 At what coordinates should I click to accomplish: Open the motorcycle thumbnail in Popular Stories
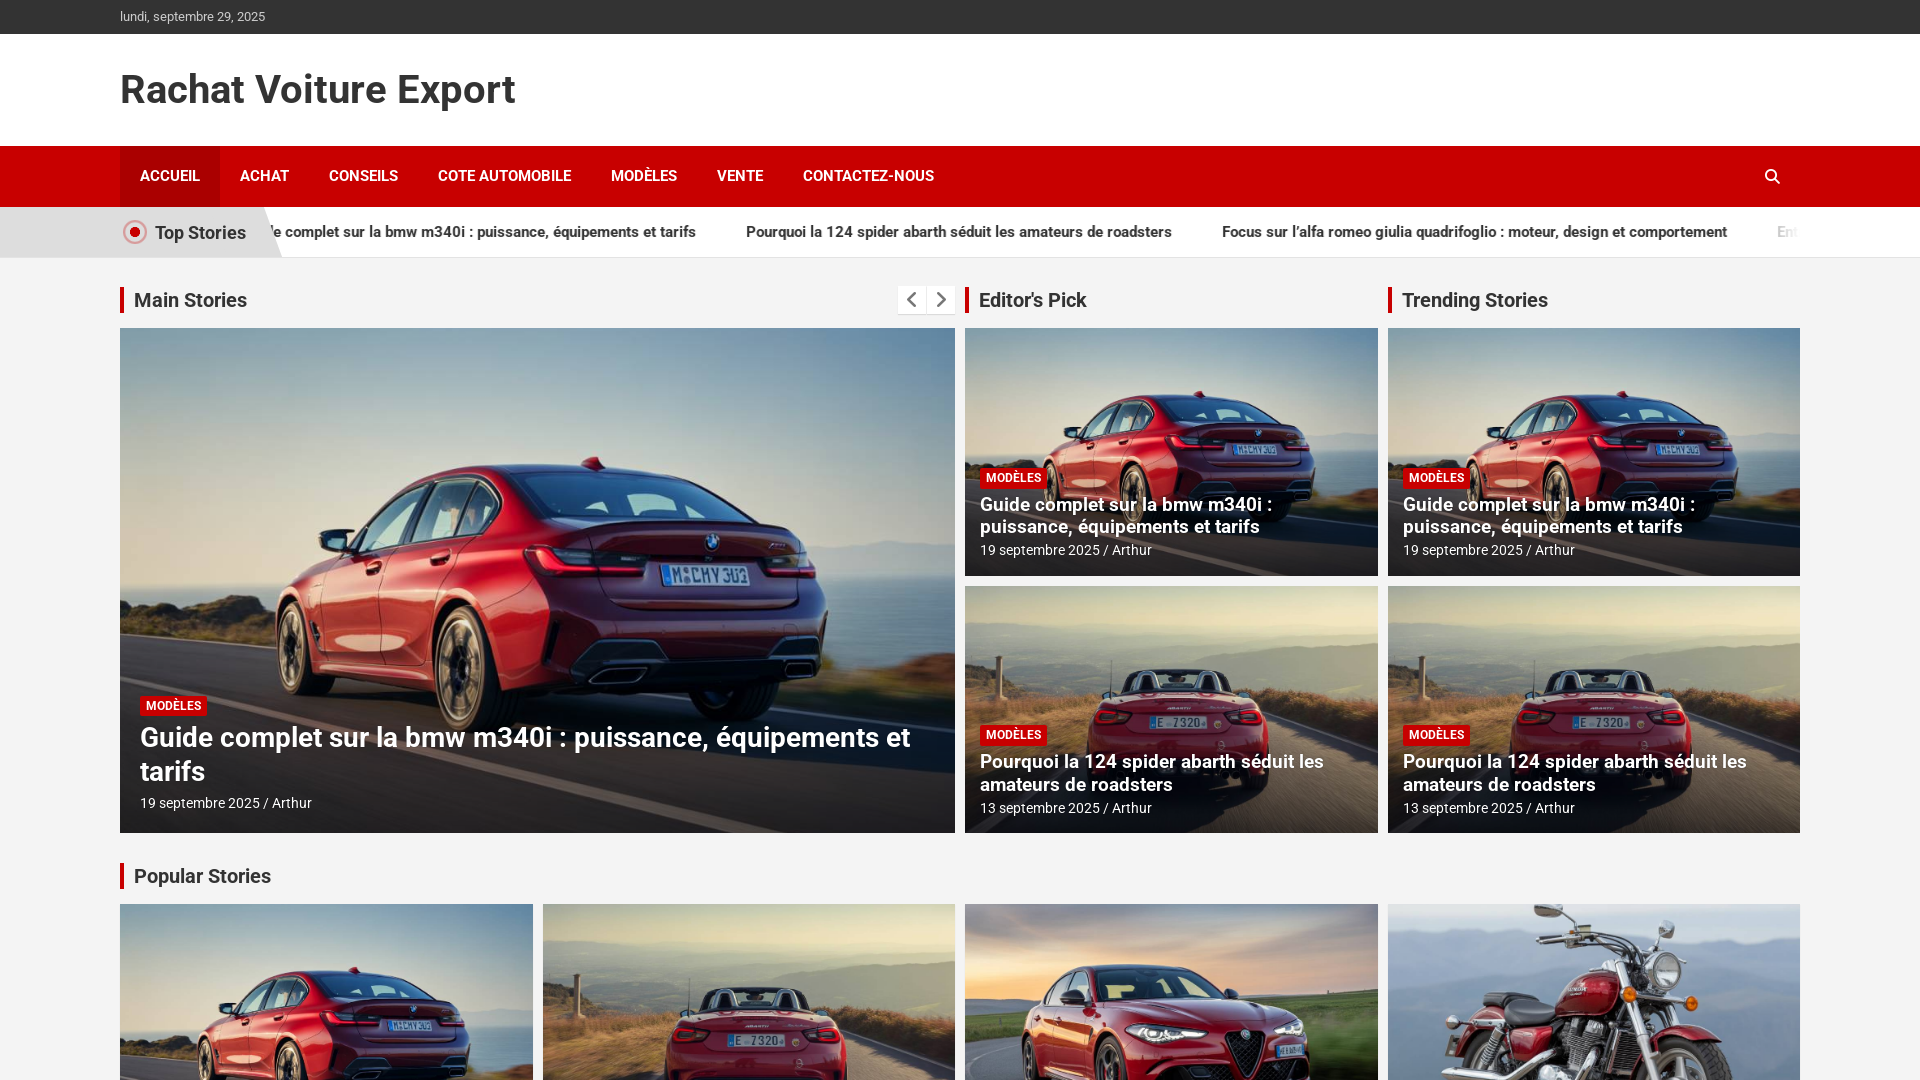click(x=1593, y=990)
